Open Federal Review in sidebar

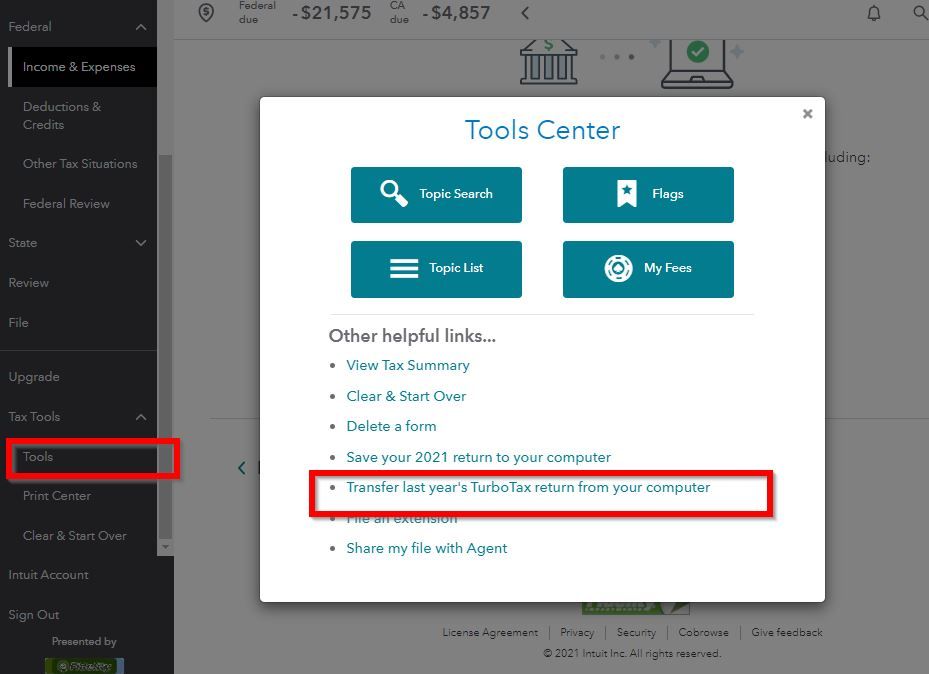click(x=66, y=204)
